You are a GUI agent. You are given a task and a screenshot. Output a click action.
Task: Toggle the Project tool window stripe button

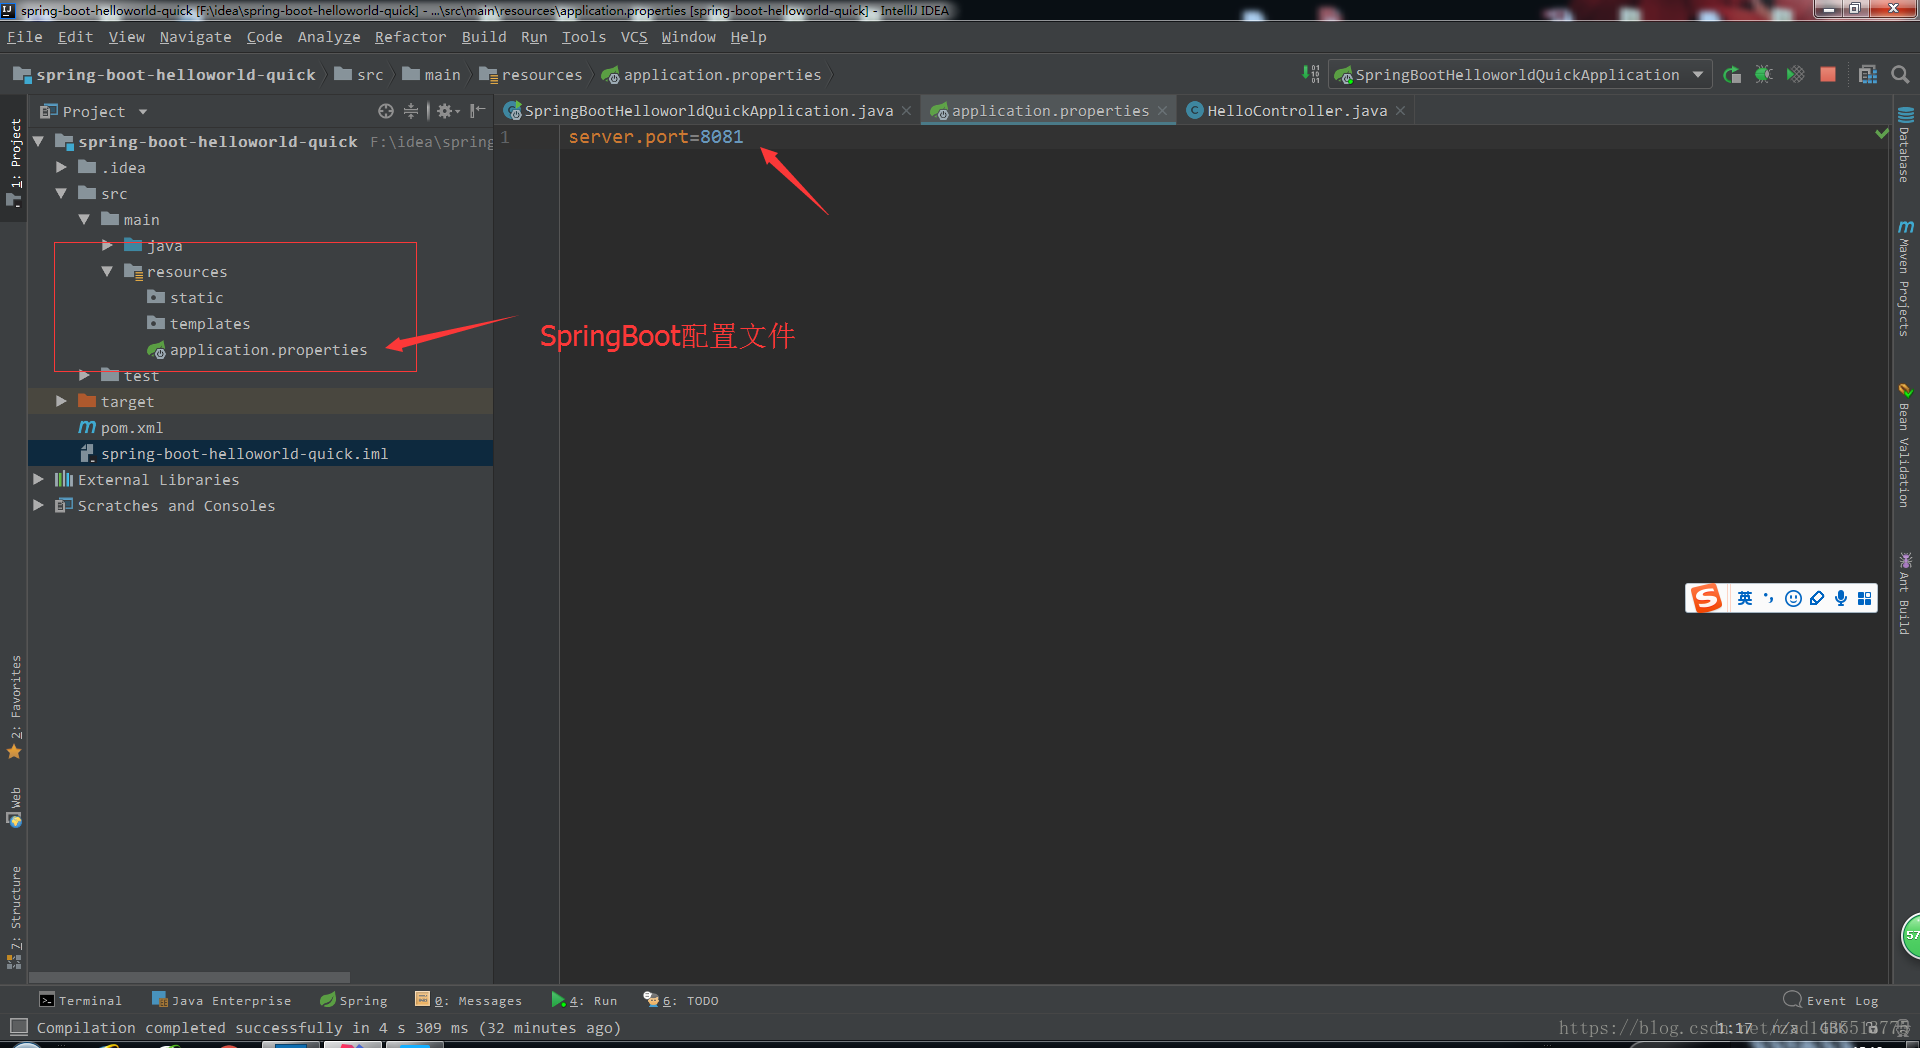pyautogui.click(x=15, y=162)
